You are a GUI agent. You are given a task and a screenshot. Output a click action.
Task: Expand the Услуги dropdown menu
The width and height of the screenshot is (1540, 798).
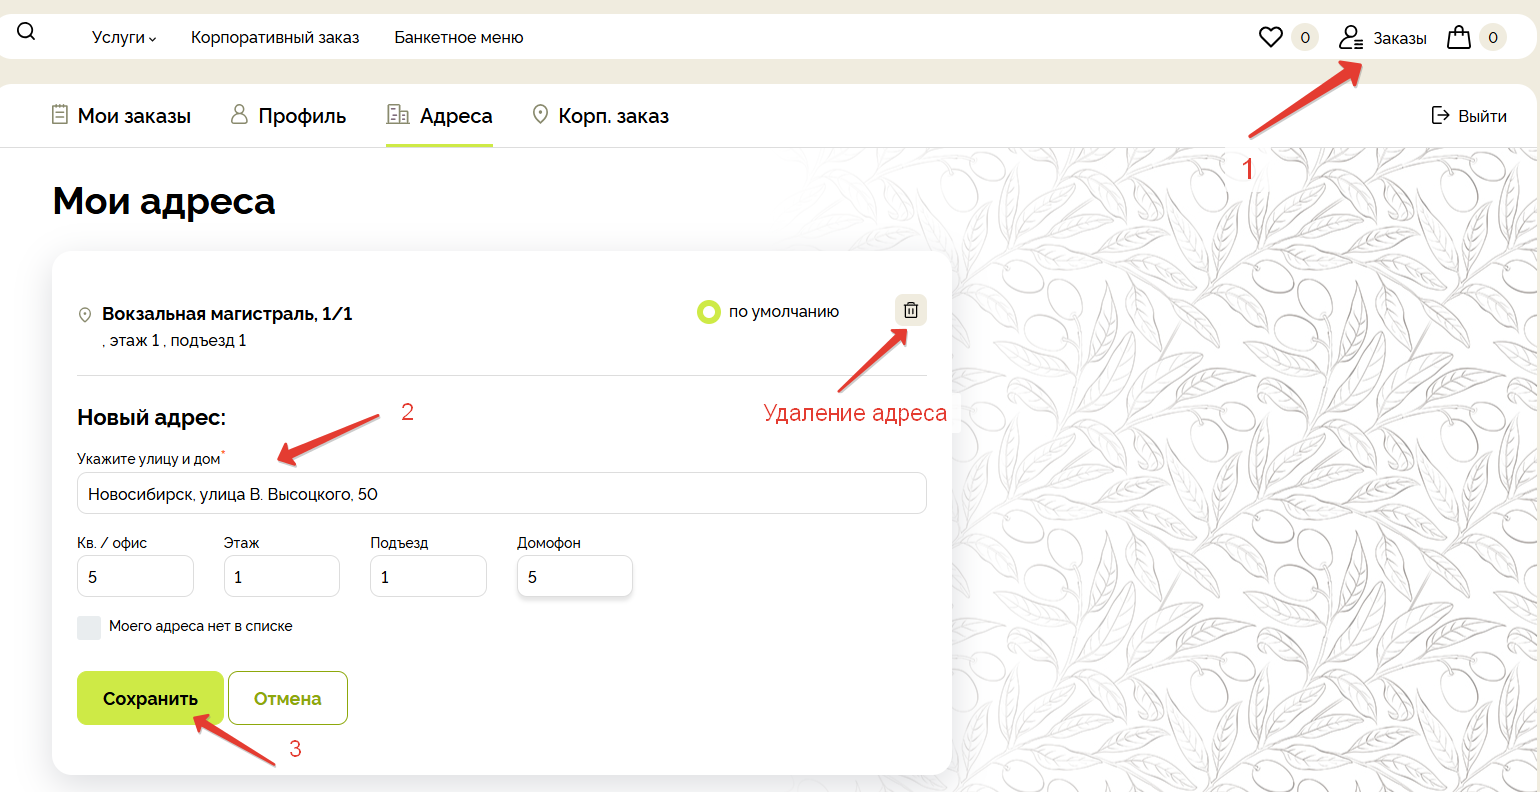(124, 38)
